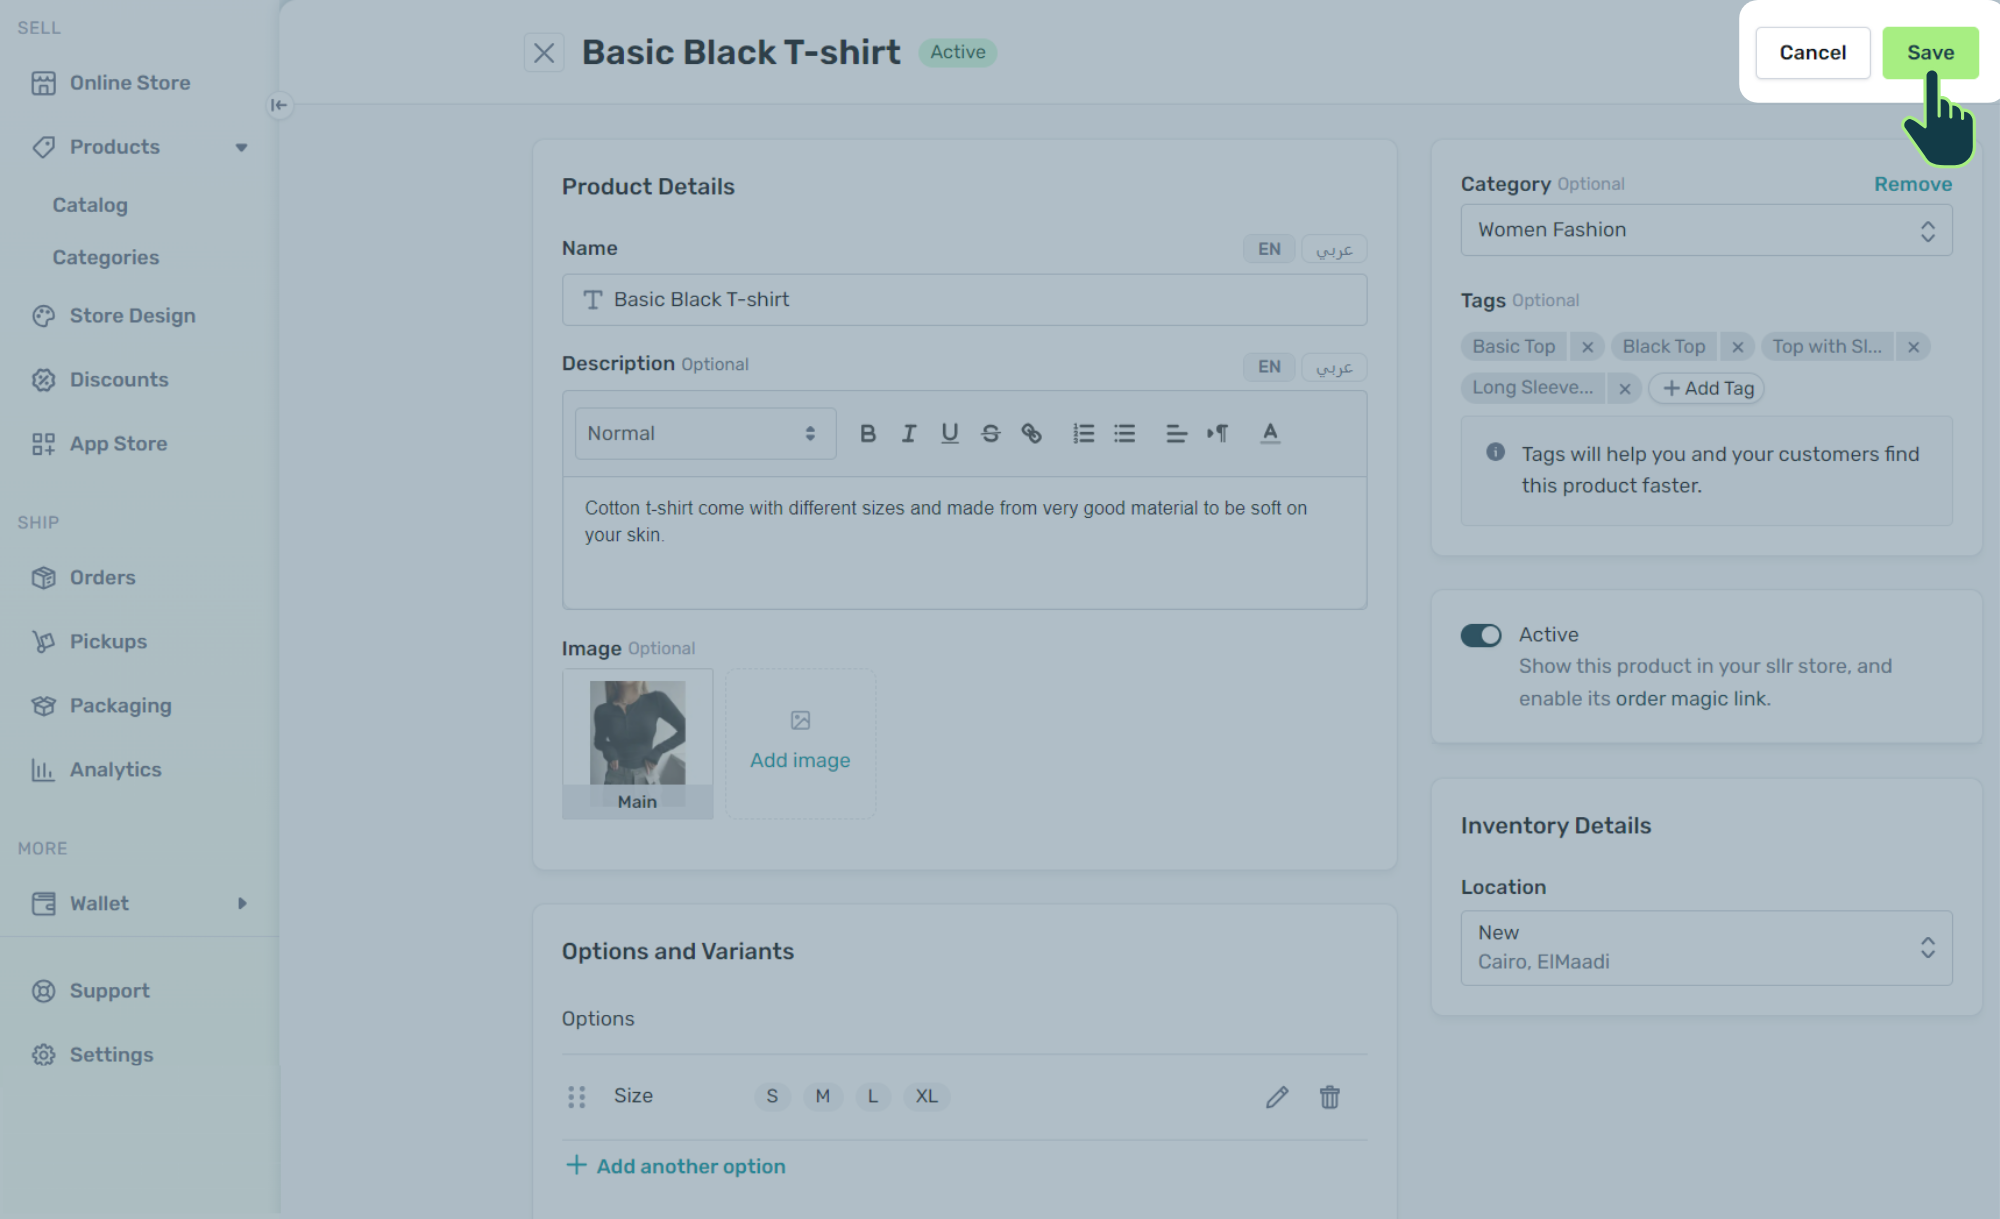The height and width of the screenshot is (1219, 2000).
Task: Go to Analytics in sidebar
Action: pyautogui.click(x=115, y=769)
